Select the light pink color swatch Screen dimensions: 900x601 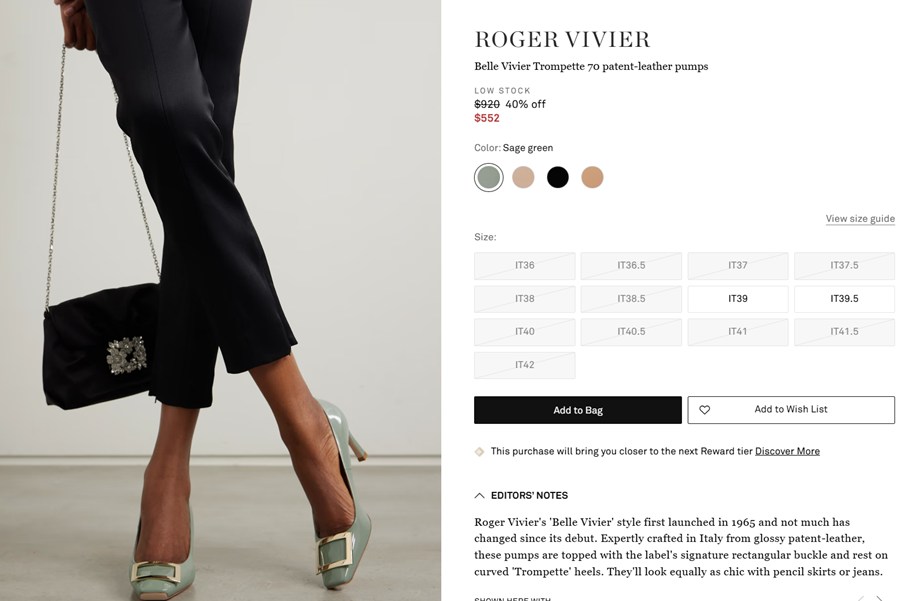[523, 177]
